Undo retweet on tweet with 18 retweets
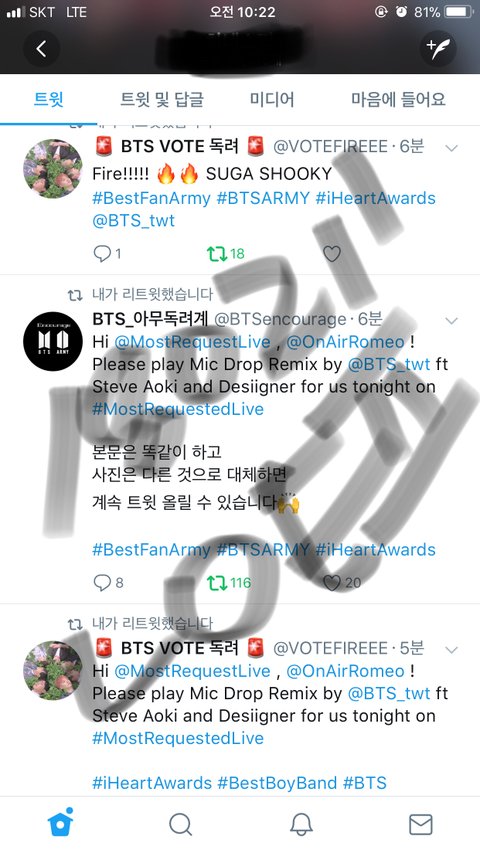The width and height of the screenshot is (480, 853). pos(217,253)
